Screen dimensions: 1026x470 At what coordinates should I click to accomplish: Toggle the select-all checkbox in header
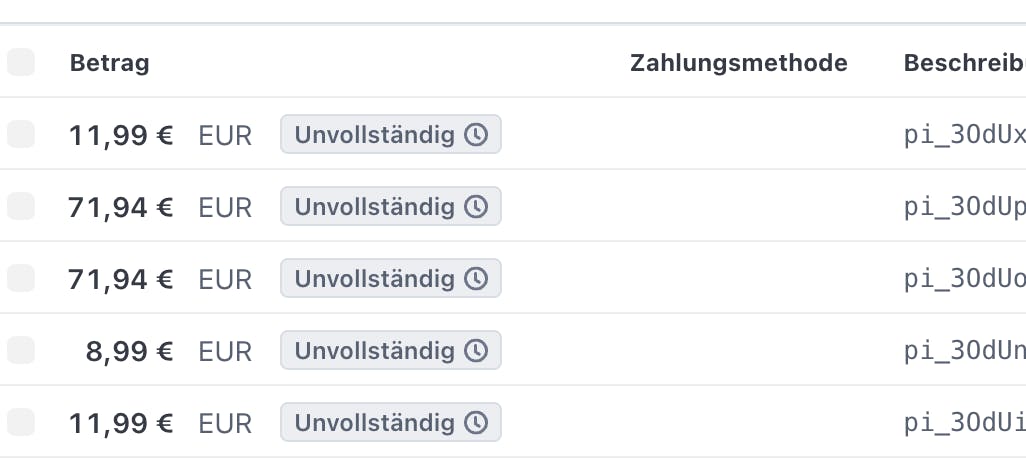tap(21, 63)
